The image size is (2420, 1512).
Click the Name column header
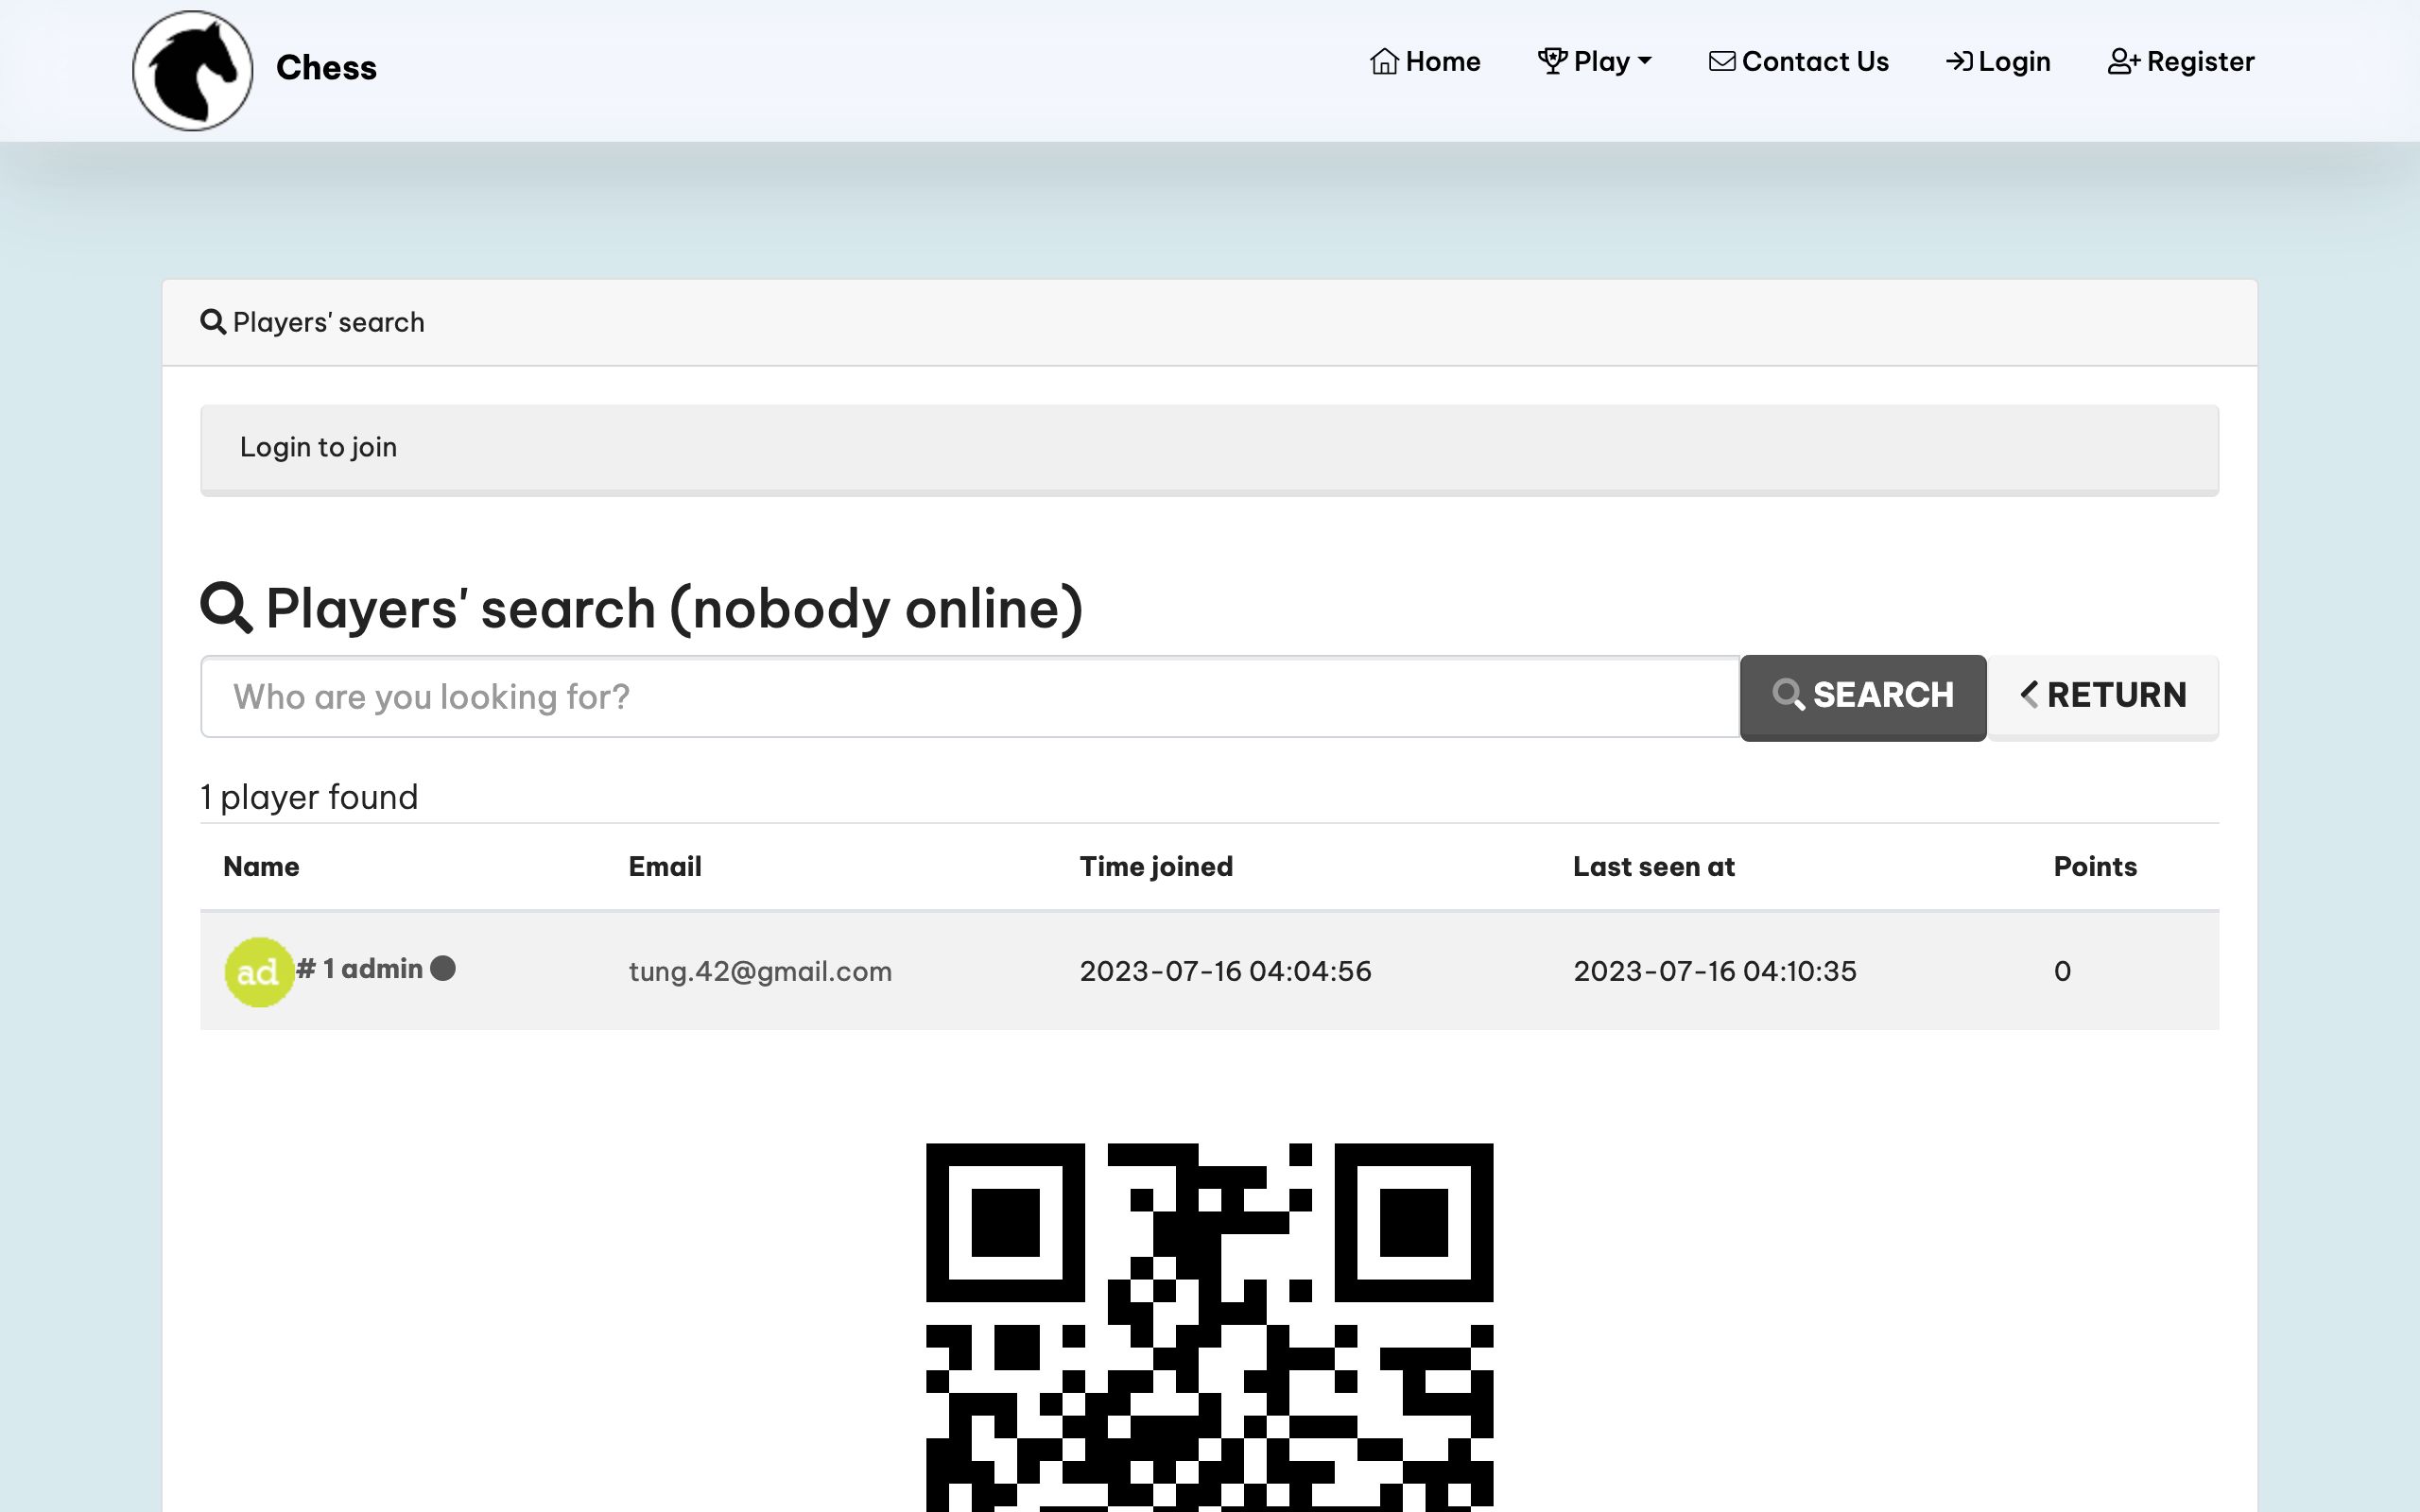click(x=261, y=866)
